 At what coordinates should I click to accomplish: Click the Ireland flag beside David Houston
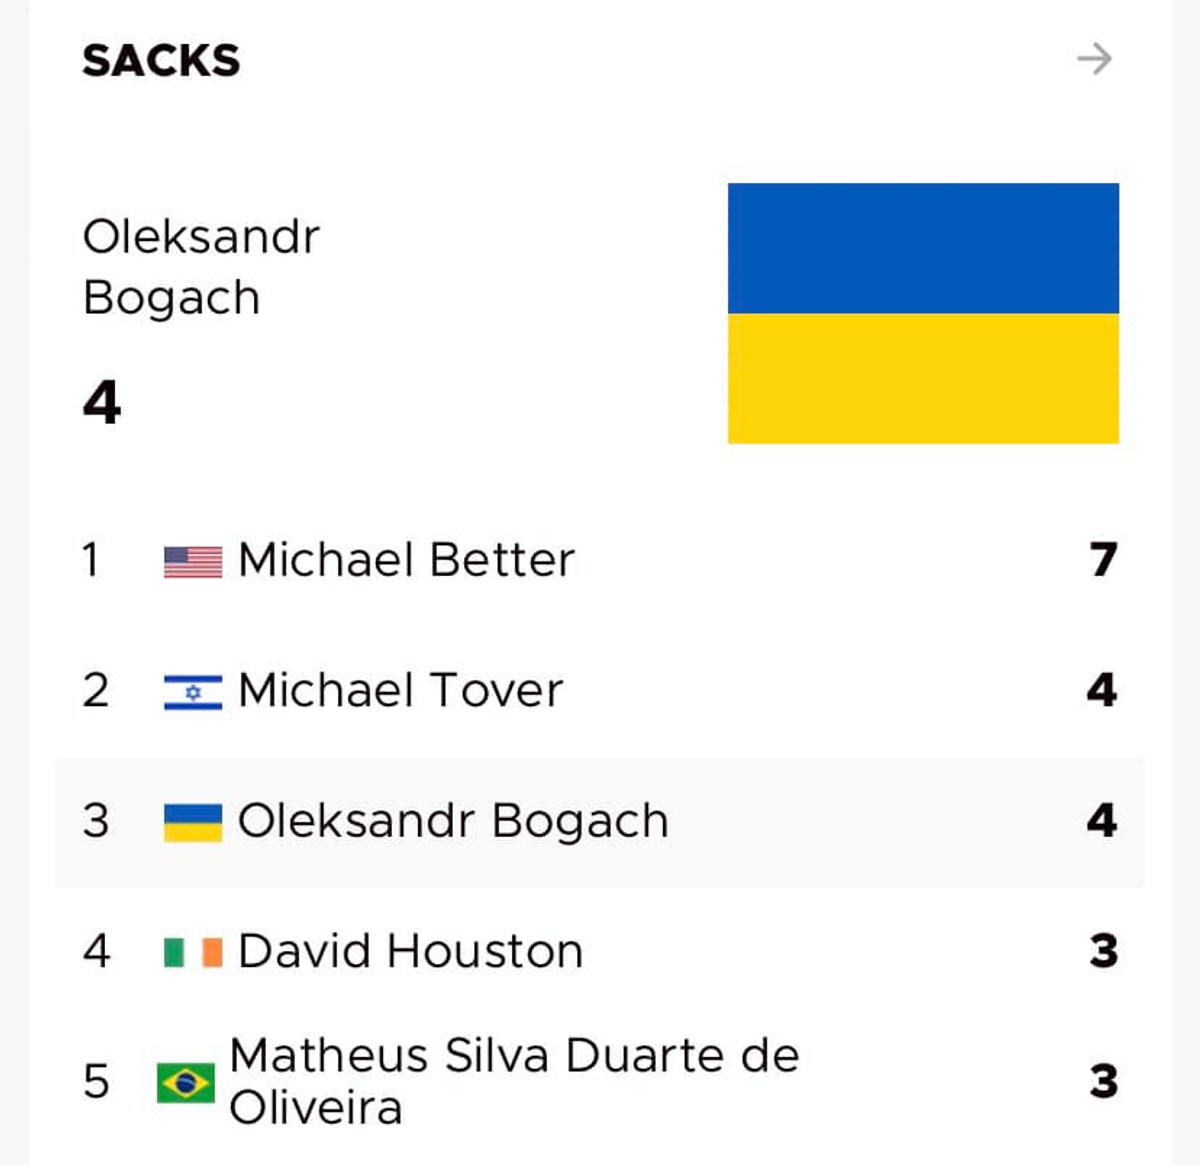(x=193, y=952)
